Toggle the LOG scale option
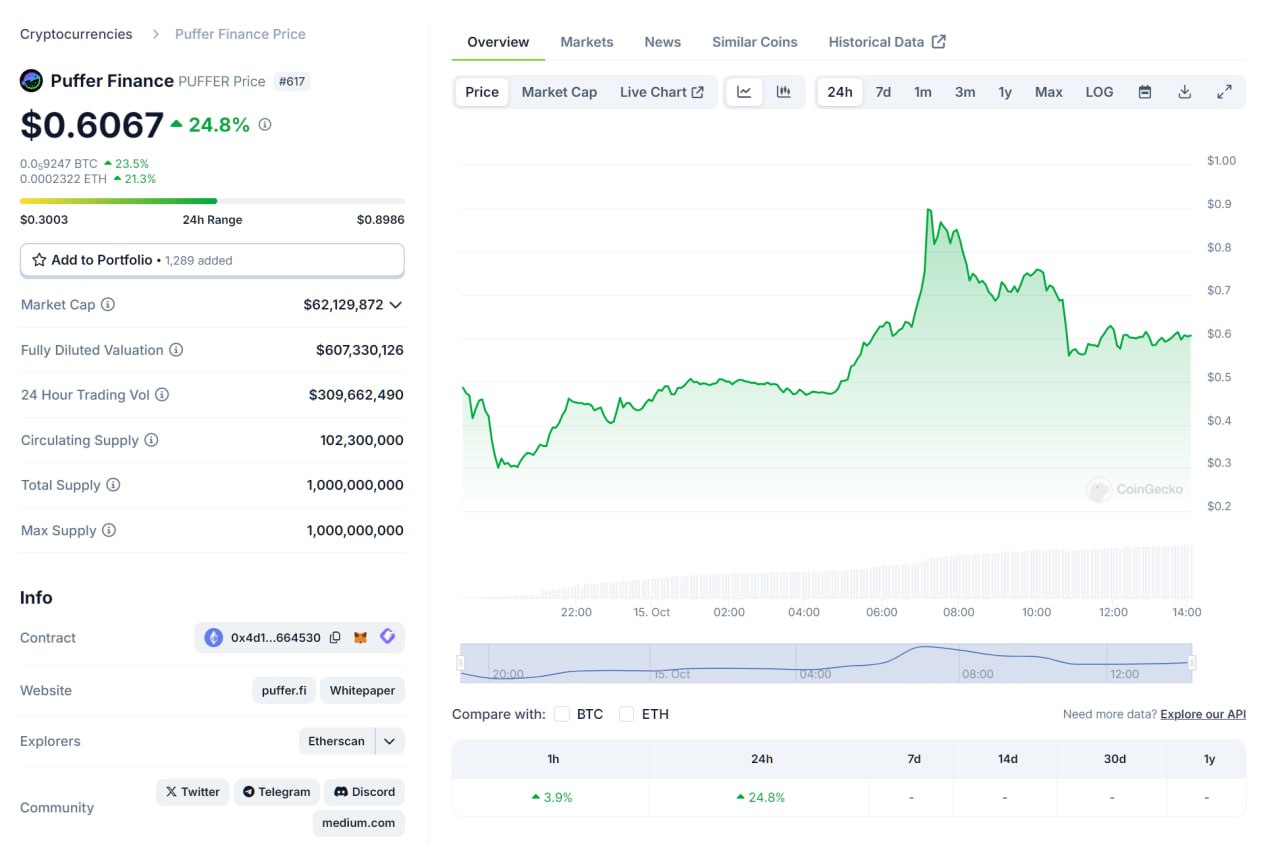 tap(1099, 92)
